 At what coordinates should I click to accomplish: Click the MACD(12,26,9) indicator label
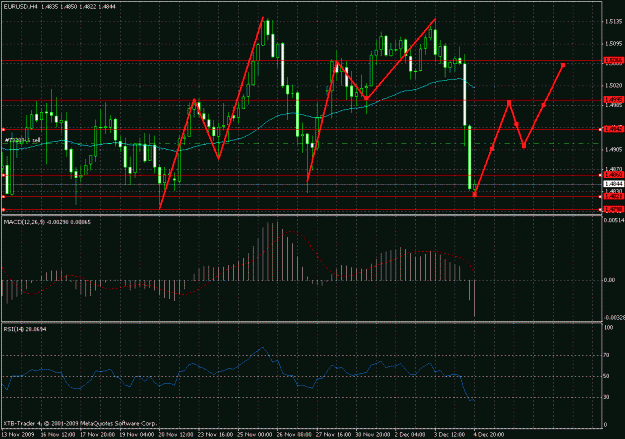coord(47,222)
